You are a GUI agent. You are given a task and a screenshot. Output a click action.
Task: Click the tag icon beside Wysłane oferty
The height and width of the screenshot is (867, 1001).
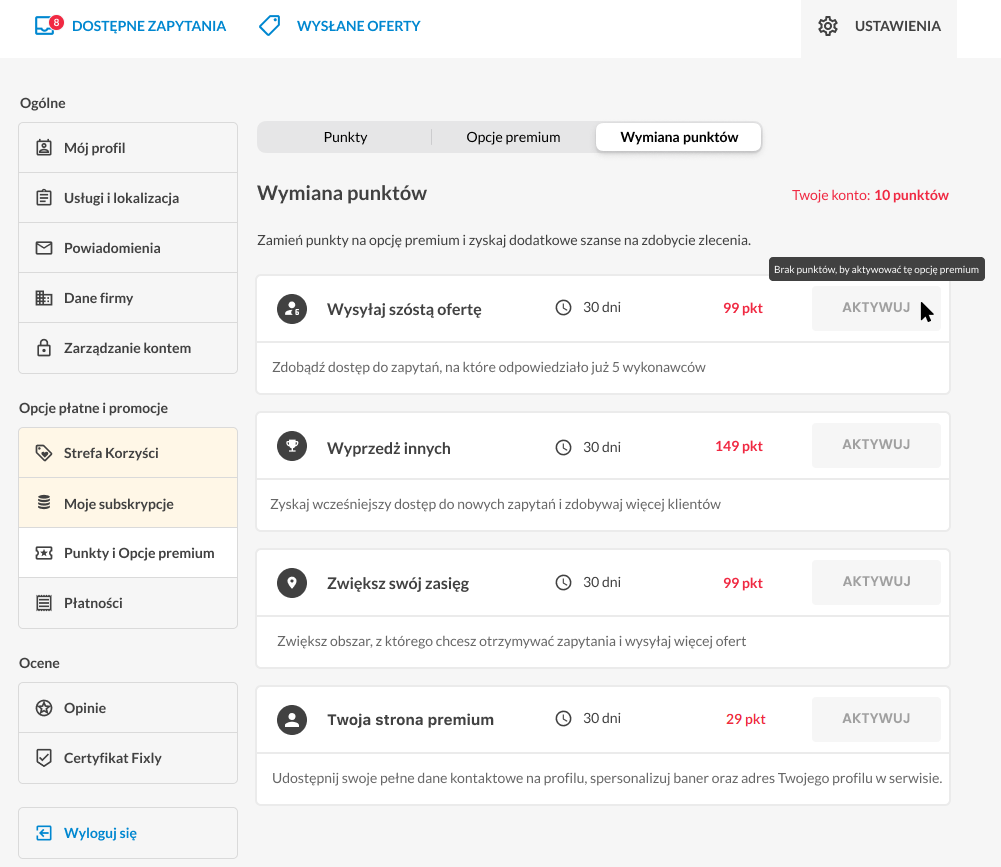pyautogui.click(x=269, y=26)
